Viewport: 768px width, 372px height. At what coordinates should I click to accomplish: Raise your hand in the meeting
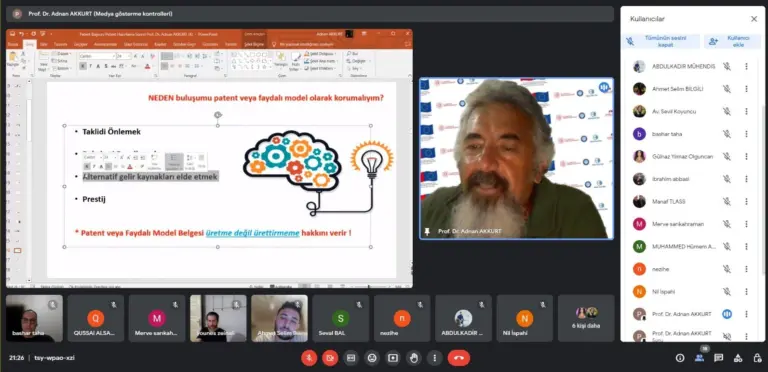(x=414, y=358)
